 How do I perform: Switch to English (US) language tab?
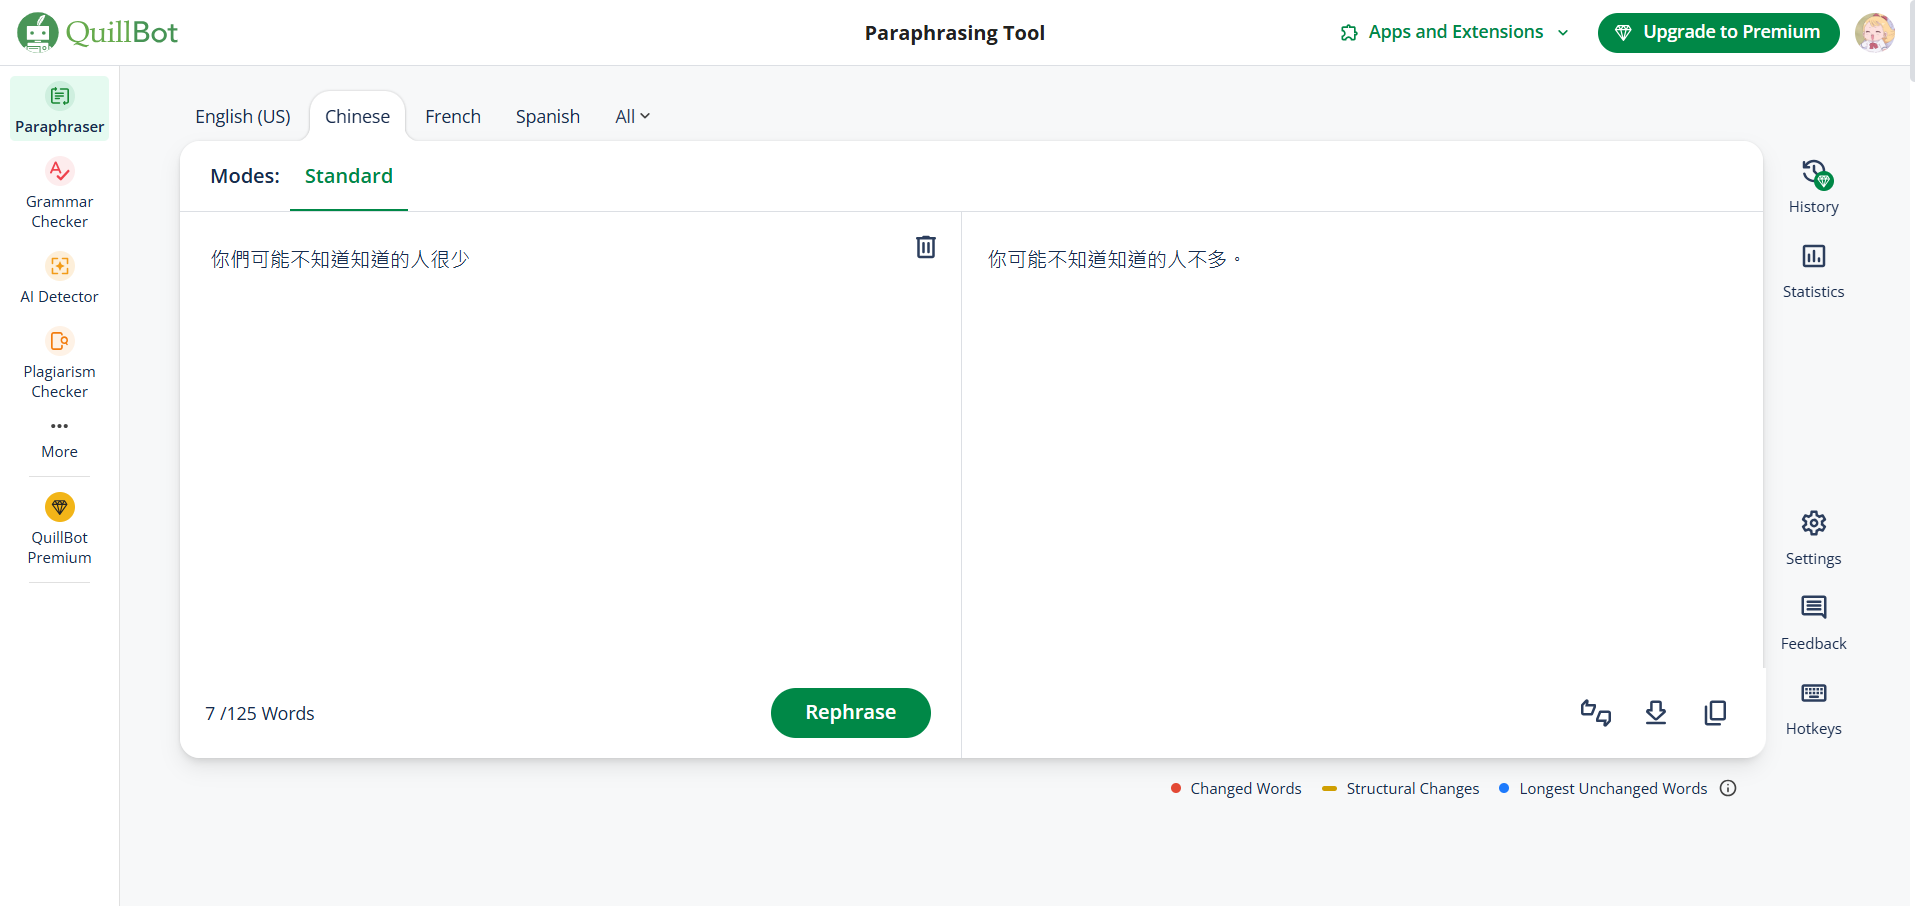click(243, 117)
